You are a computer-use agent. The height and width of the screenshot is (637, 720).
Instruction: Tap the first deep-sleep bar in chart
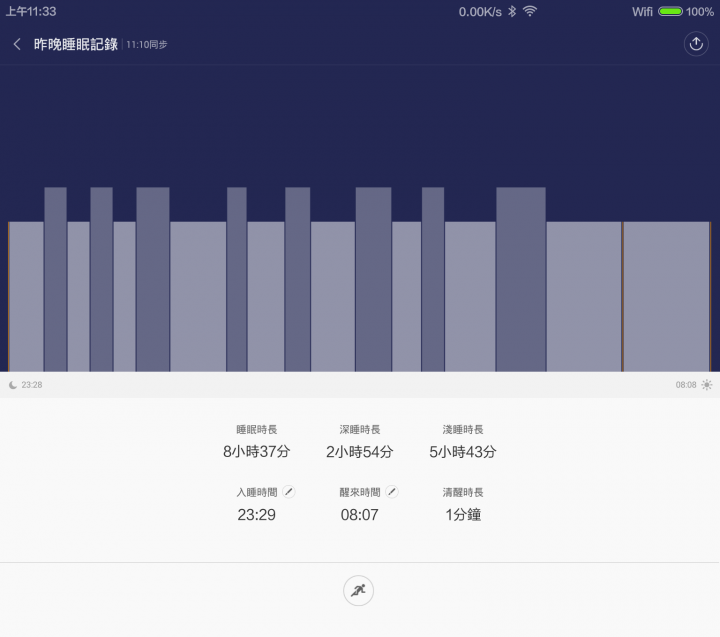pyautogui.click(x=56, y=279)
